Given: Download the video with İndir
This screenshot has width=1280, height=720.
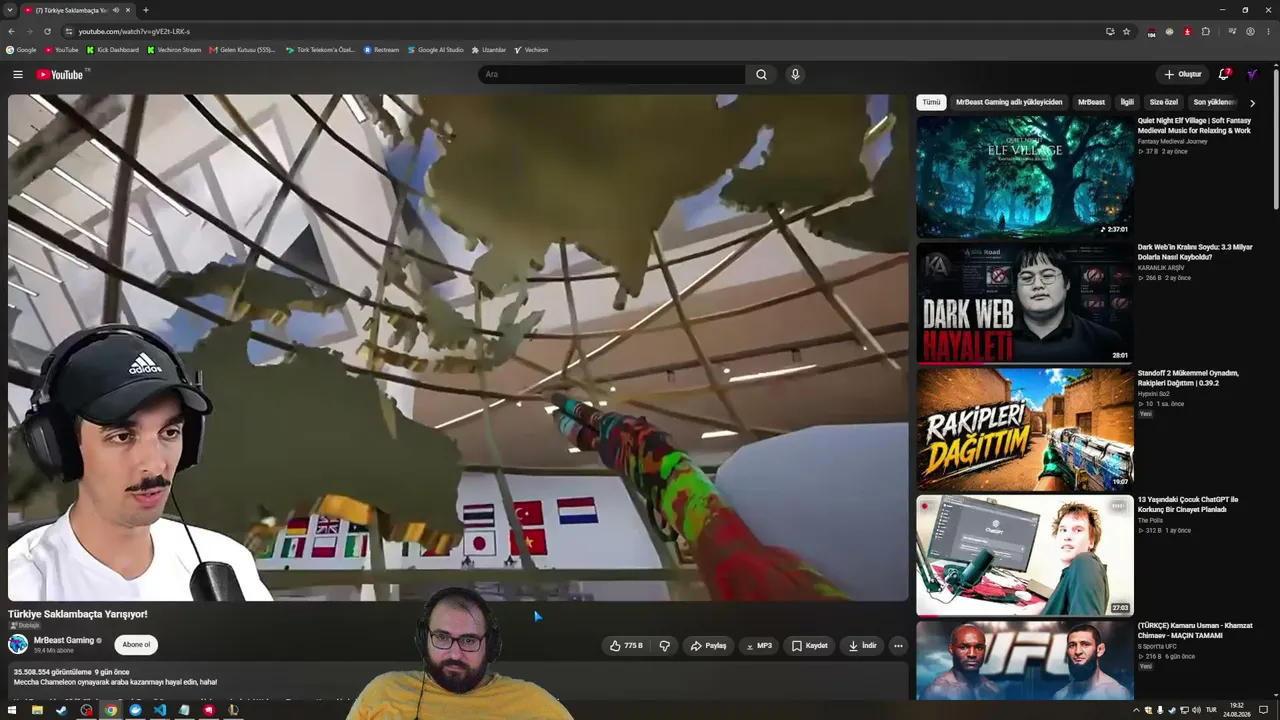Looking at the screenshot, I should [x=862, y=646].
